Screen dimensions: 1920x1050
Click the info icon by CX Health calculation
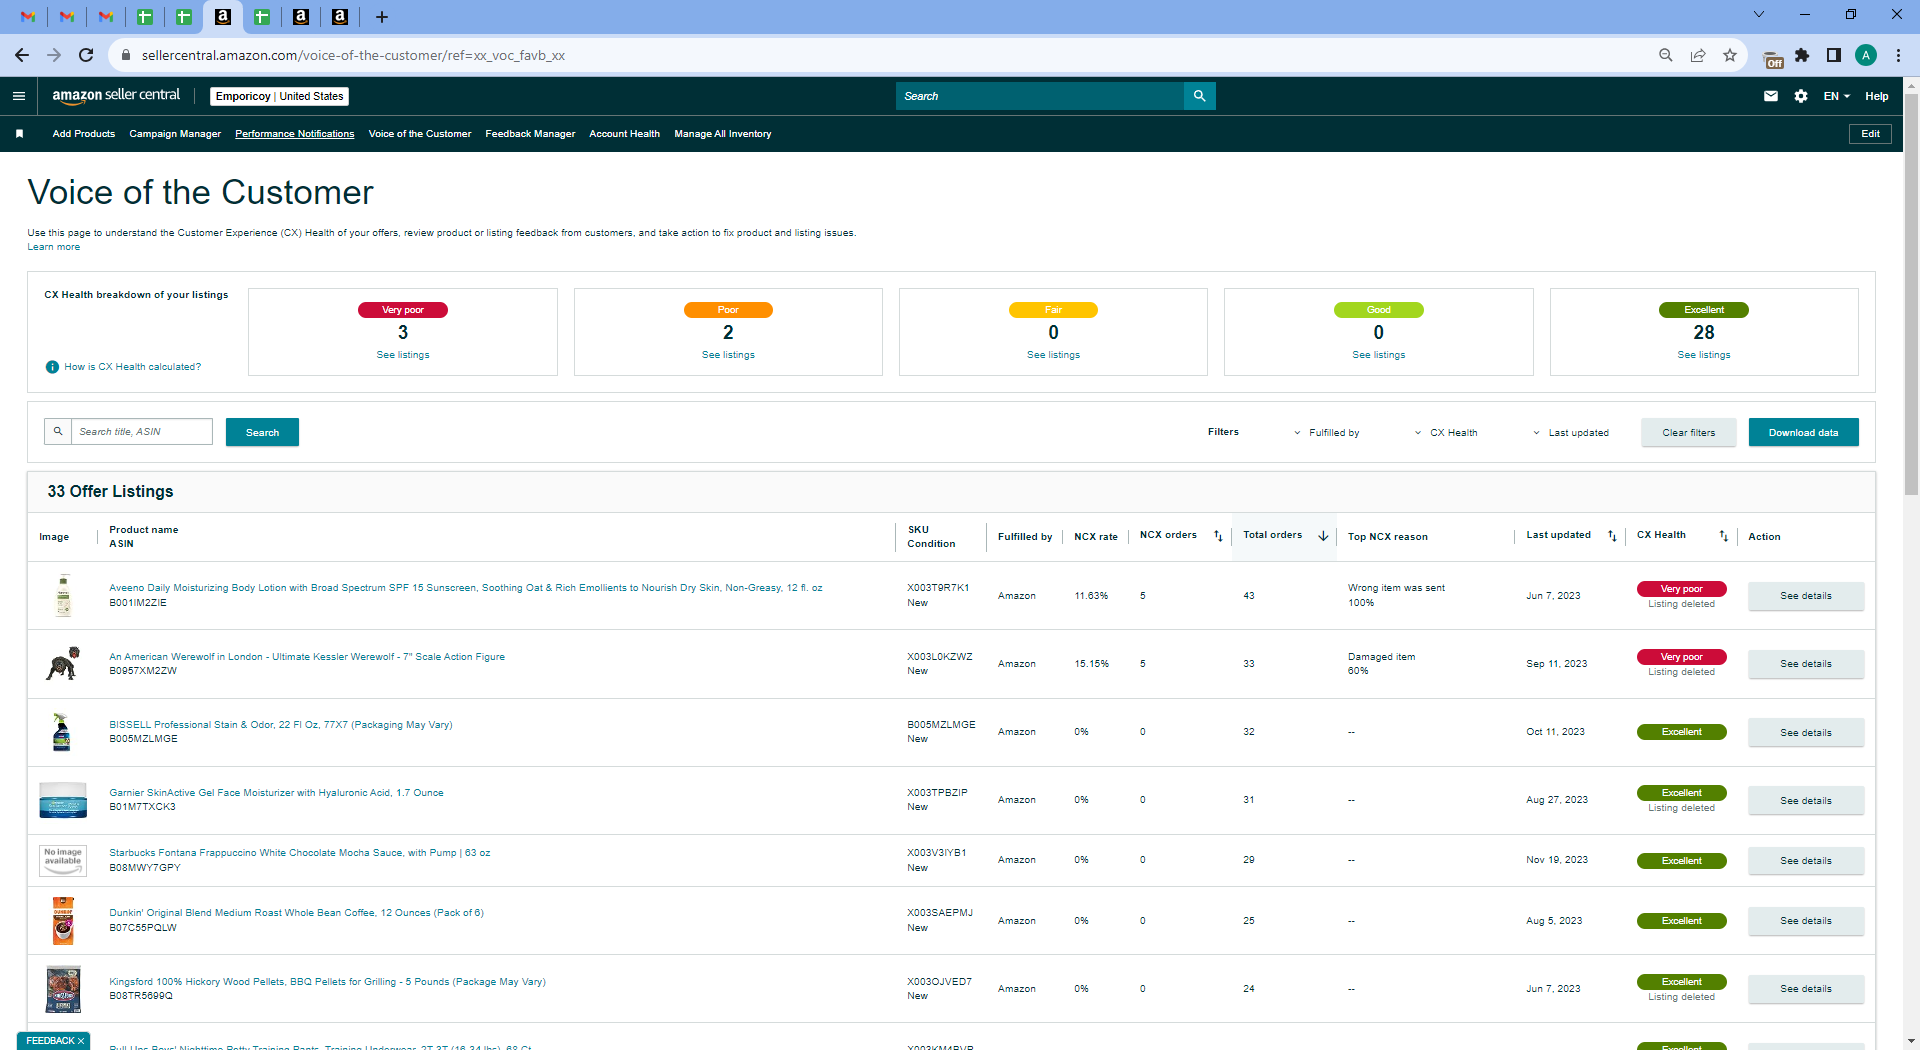pyautogui.click(x=52, y=367)
